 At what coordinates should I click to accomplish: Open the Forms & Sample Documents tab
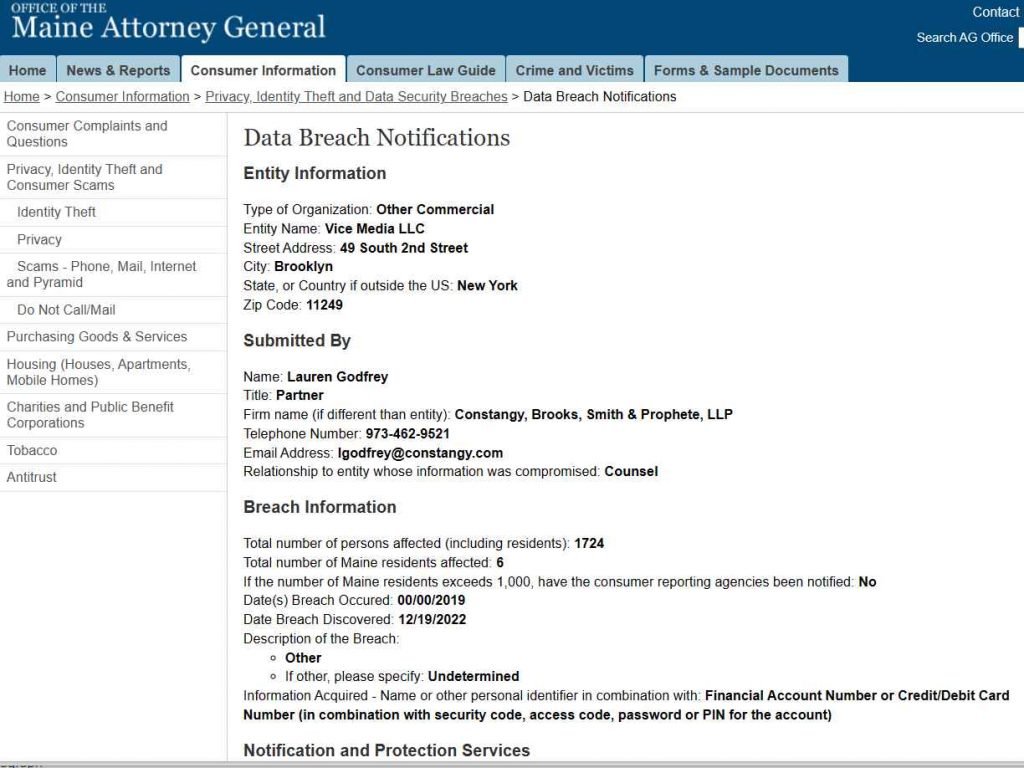click(x=746, y=70)
